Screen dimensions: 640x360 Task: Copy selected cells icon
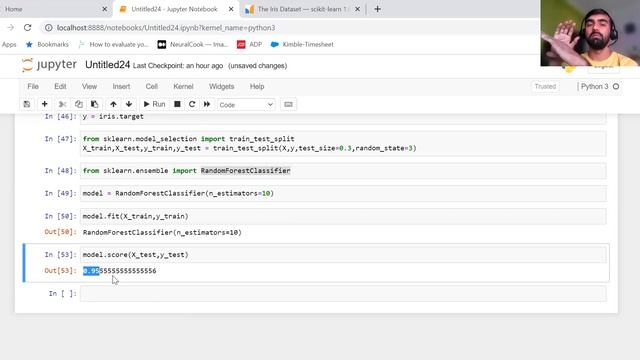click(78, 104)
